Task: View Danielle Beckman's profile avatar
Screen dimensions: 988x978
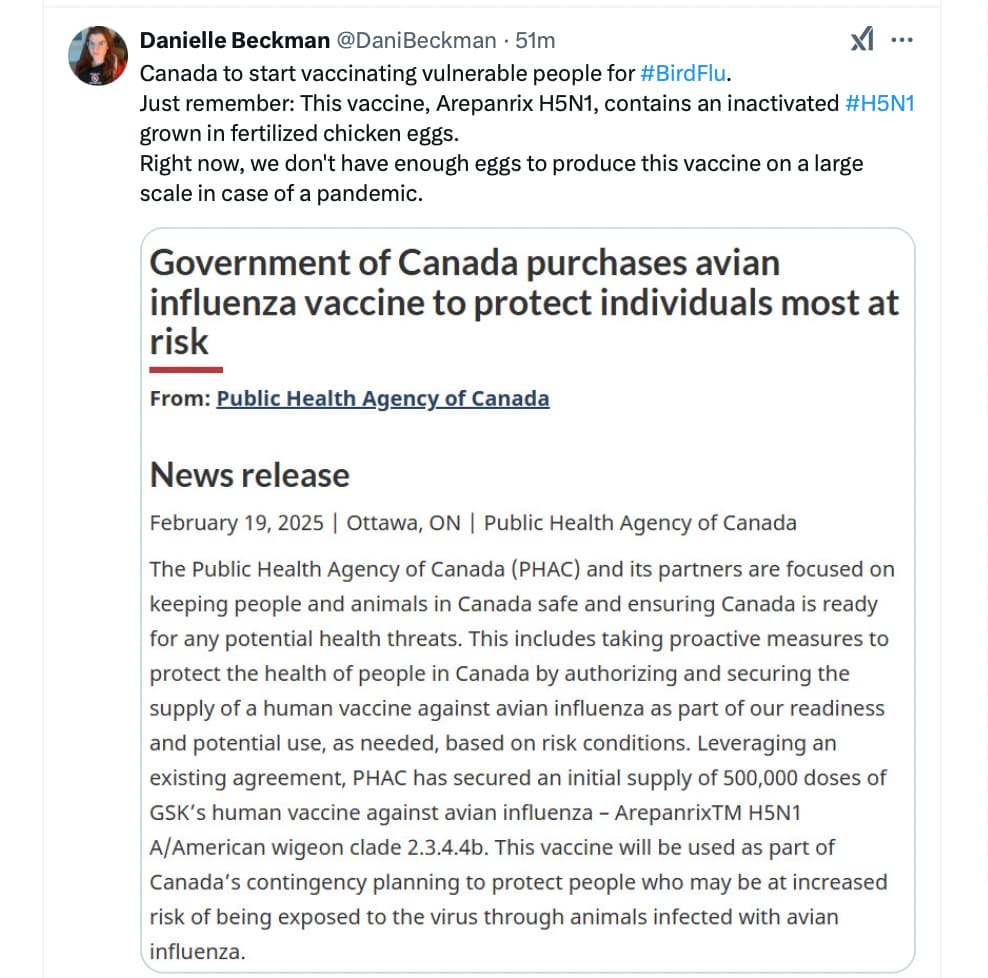Action: coord(98,56)
